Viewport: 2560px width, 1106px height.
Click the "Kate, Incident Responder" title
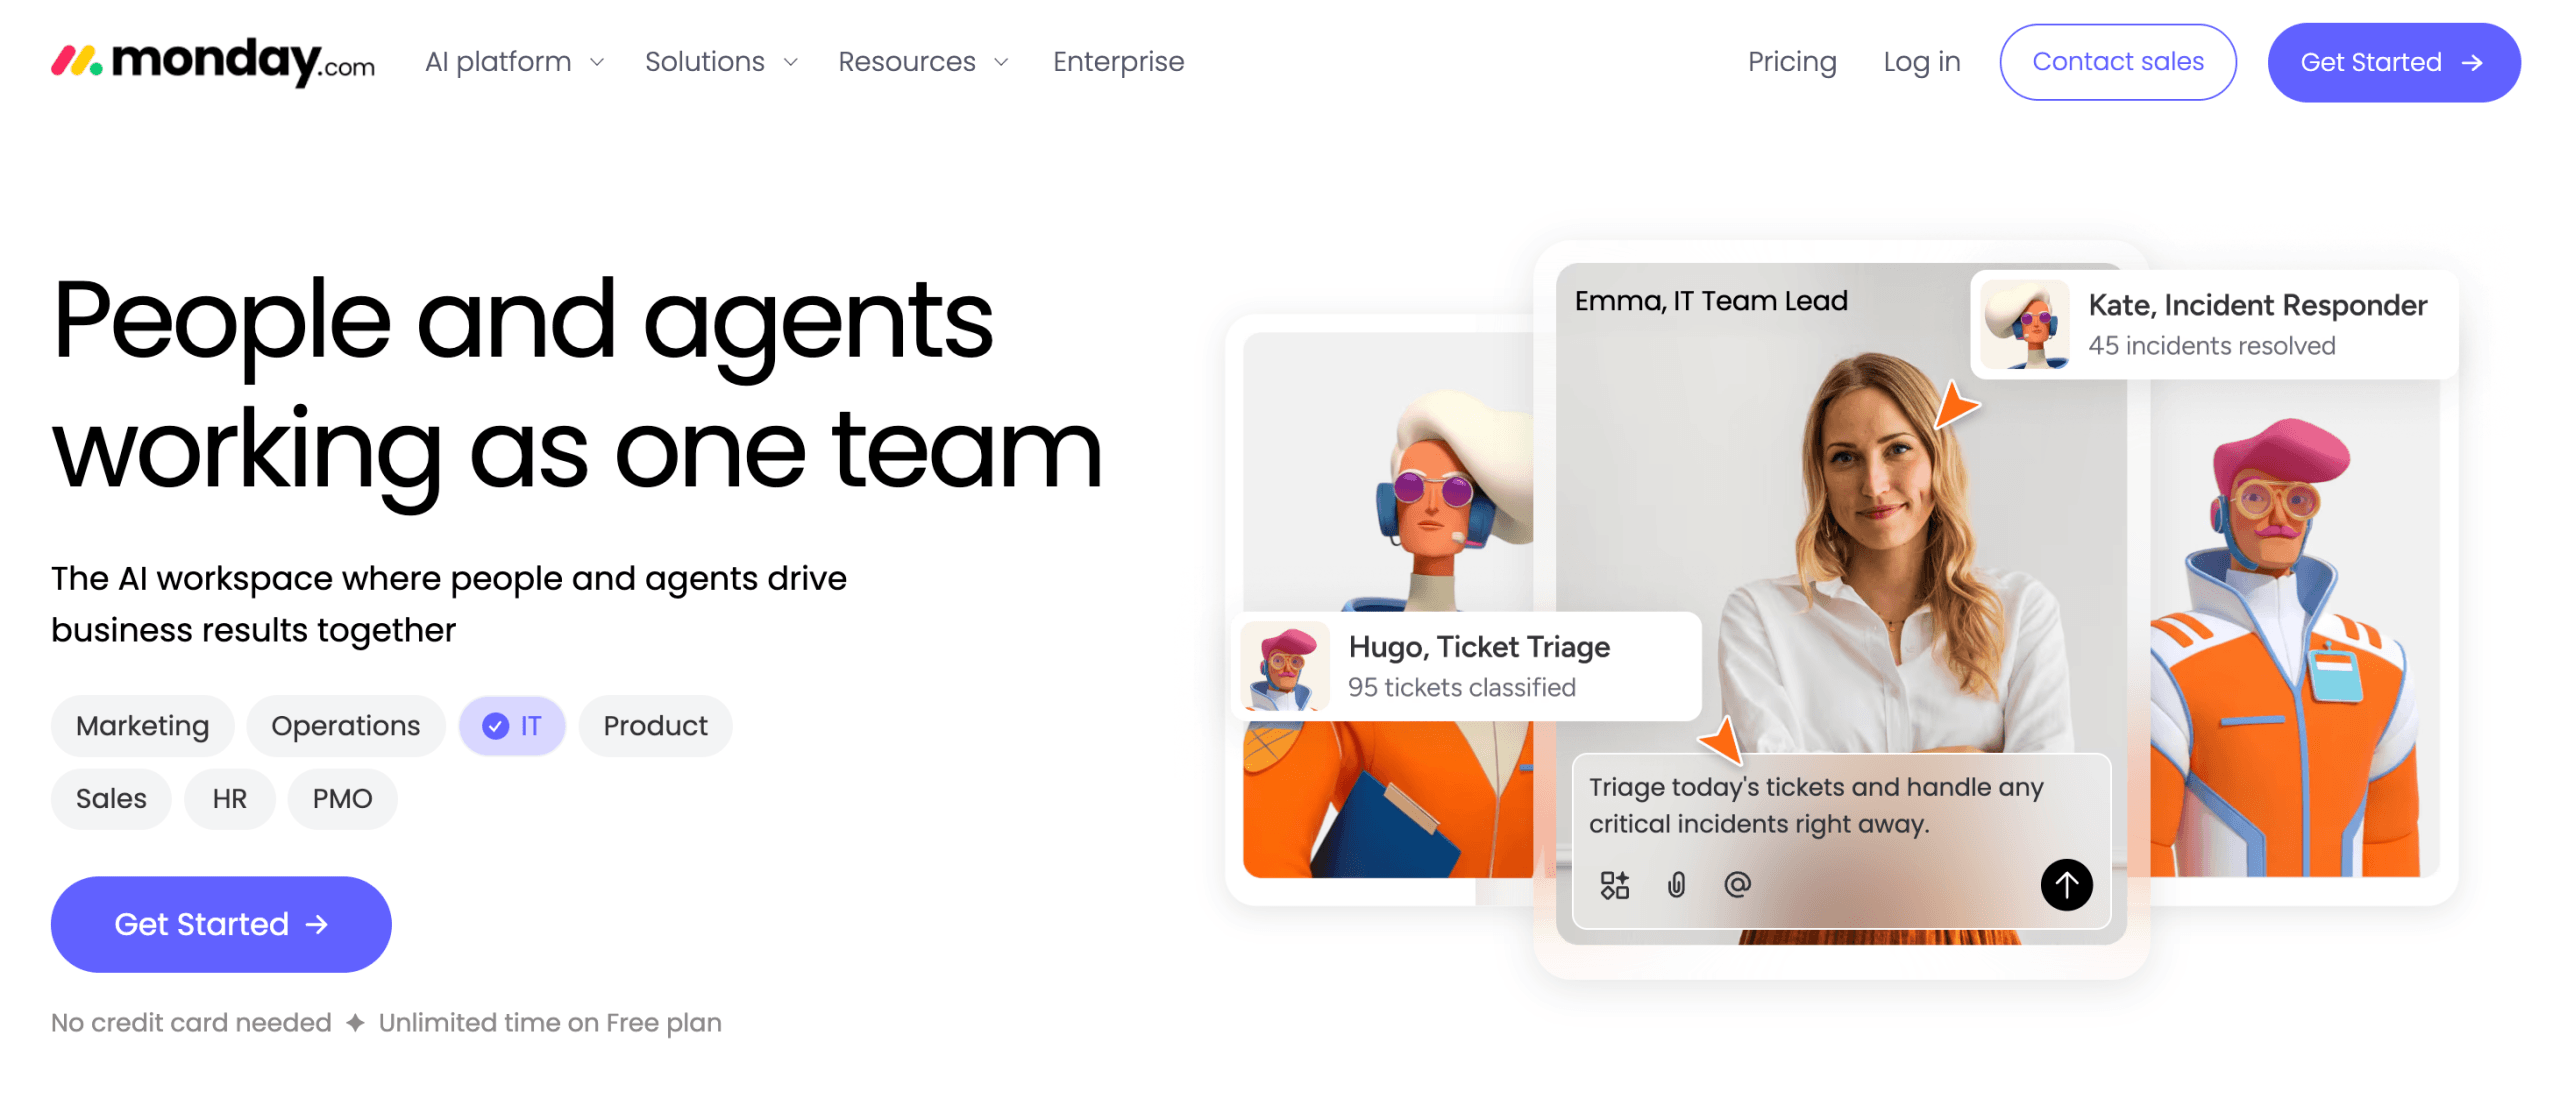click(x=2257, y=305)
